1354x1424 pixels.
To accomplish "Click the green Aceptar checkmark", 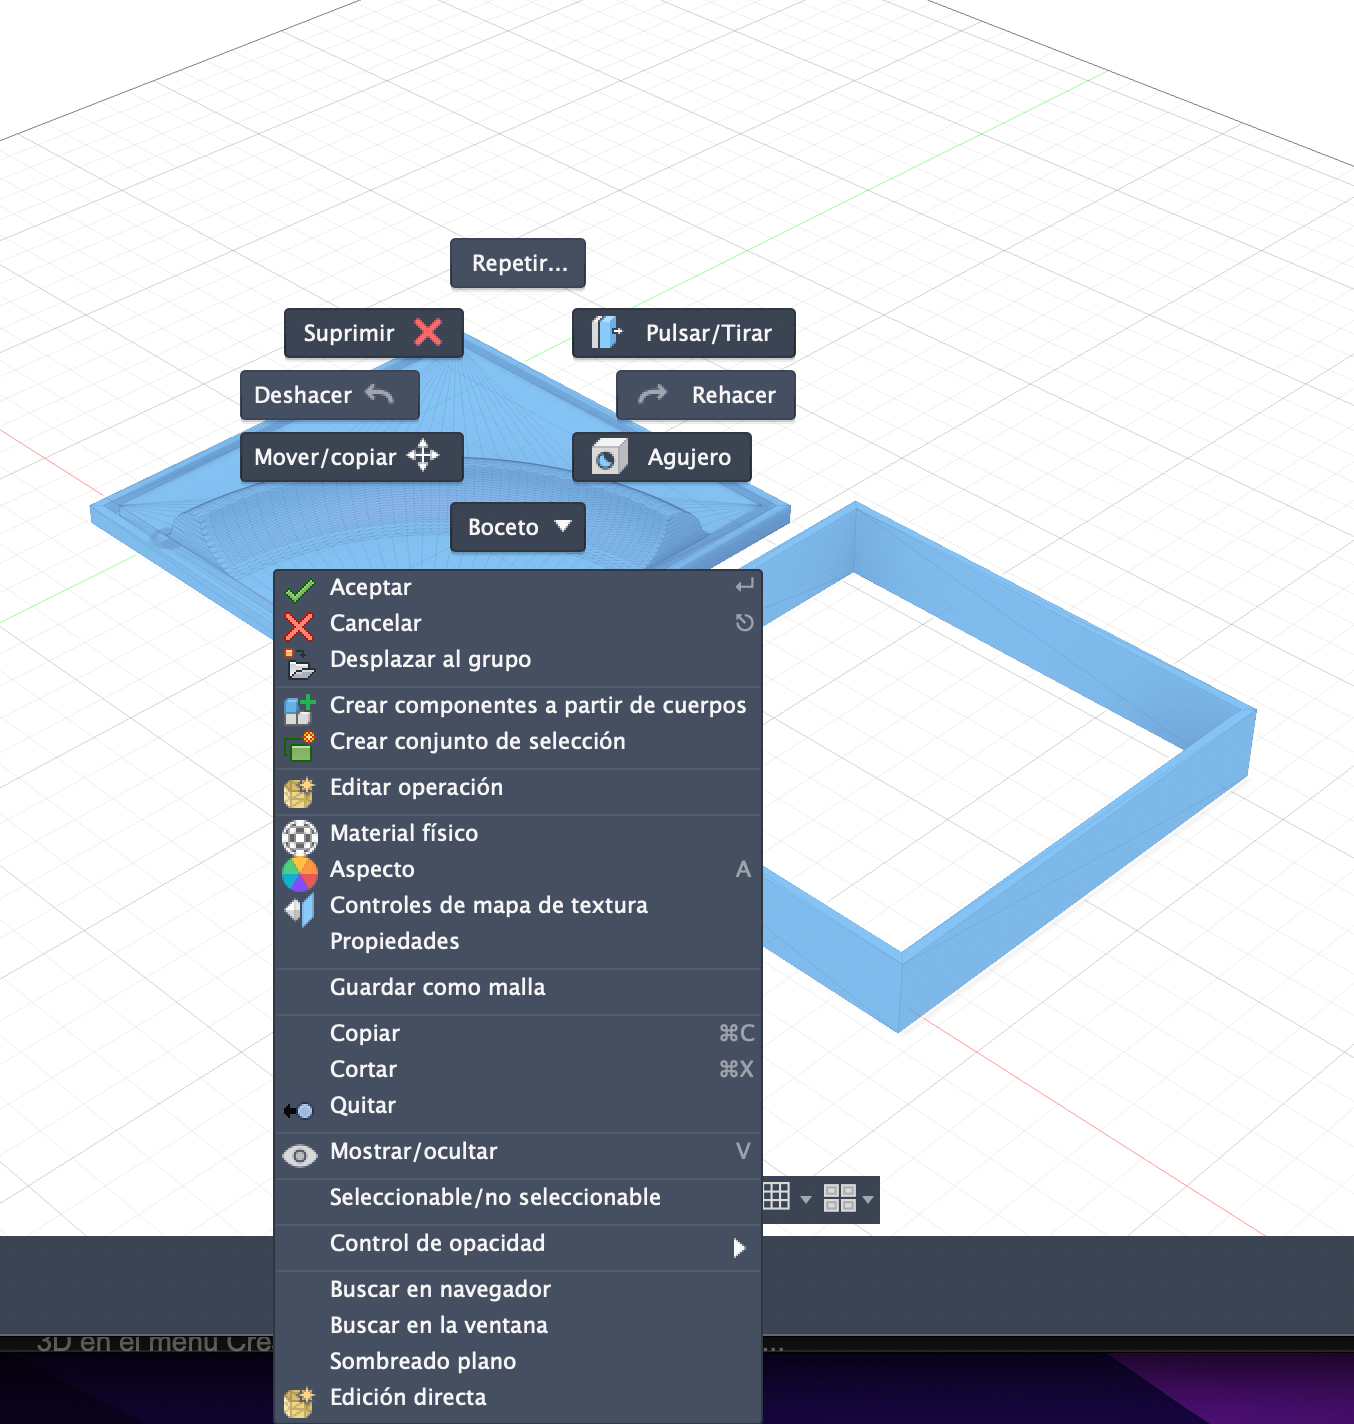I will point(299,589).
